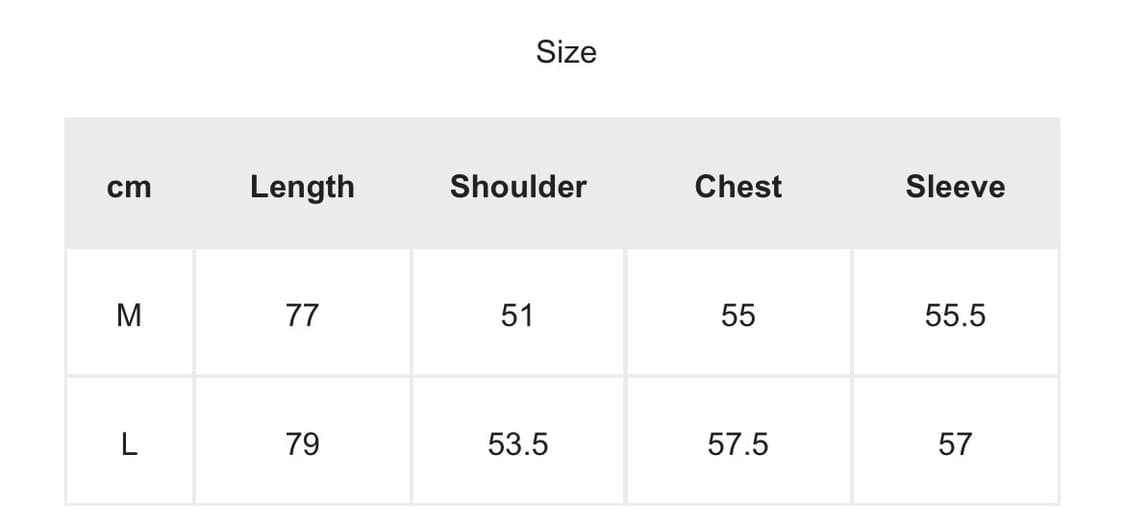Click the L length value 79

(x=302, y=443)
